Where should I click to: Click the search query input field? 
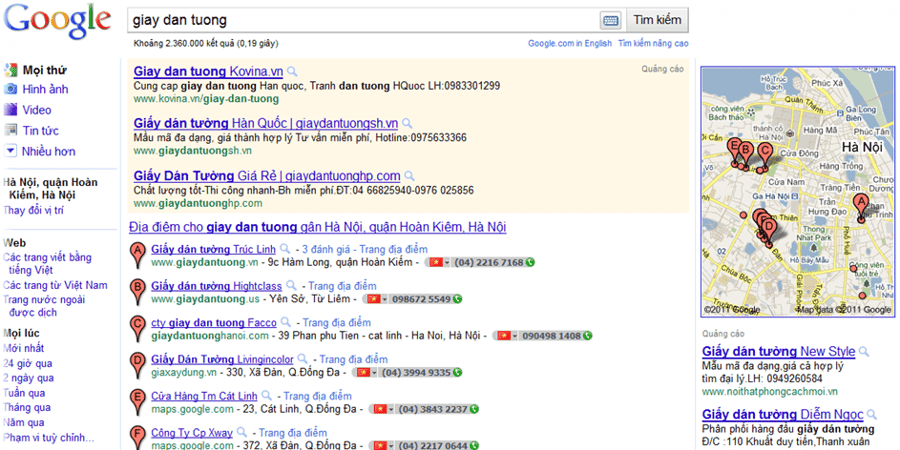click(x=364, y=21)
